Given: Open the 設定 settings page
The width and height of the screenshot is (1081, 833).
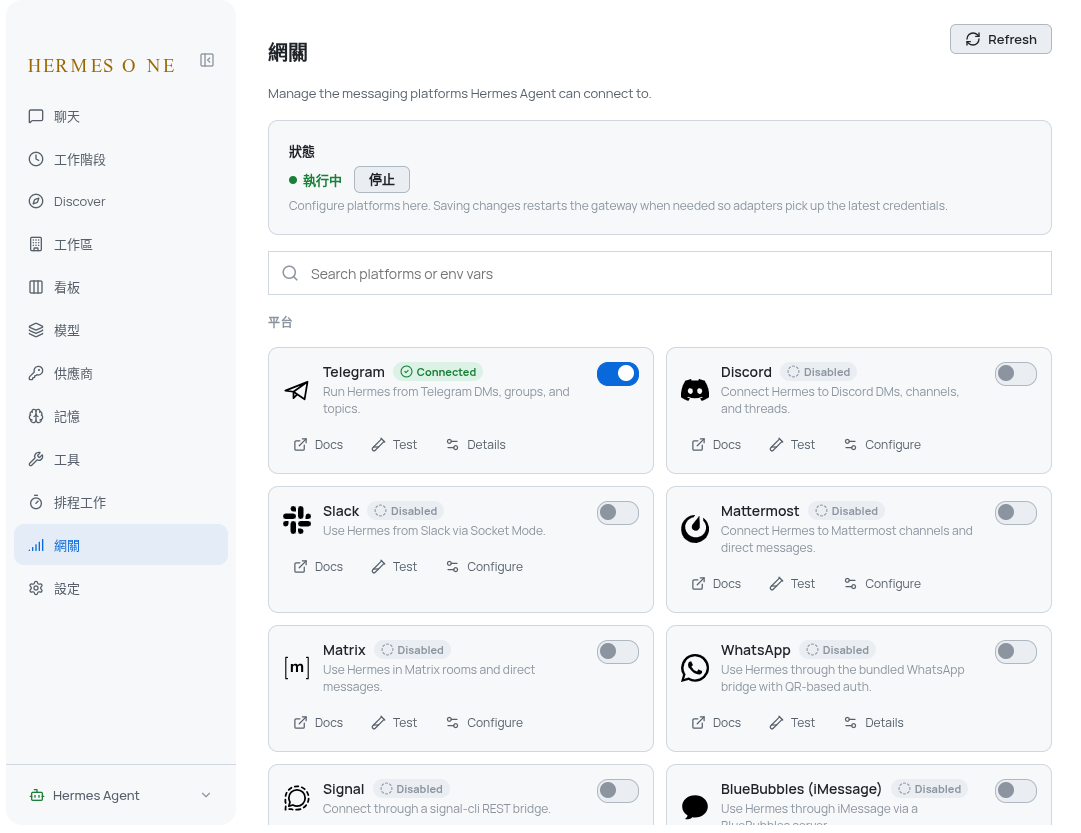Looking at the screenshot, I should pos(121,588).
